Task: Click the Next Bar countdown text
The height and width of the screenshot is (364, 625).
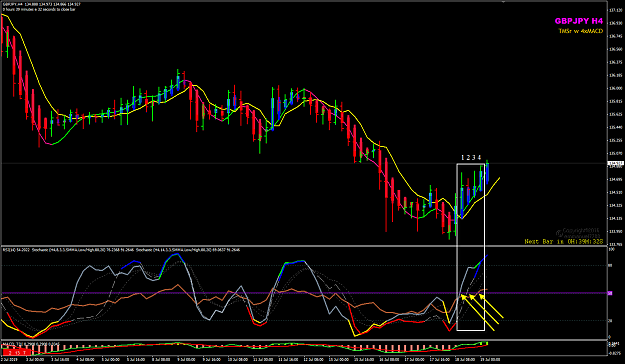Action: [564, 242]
